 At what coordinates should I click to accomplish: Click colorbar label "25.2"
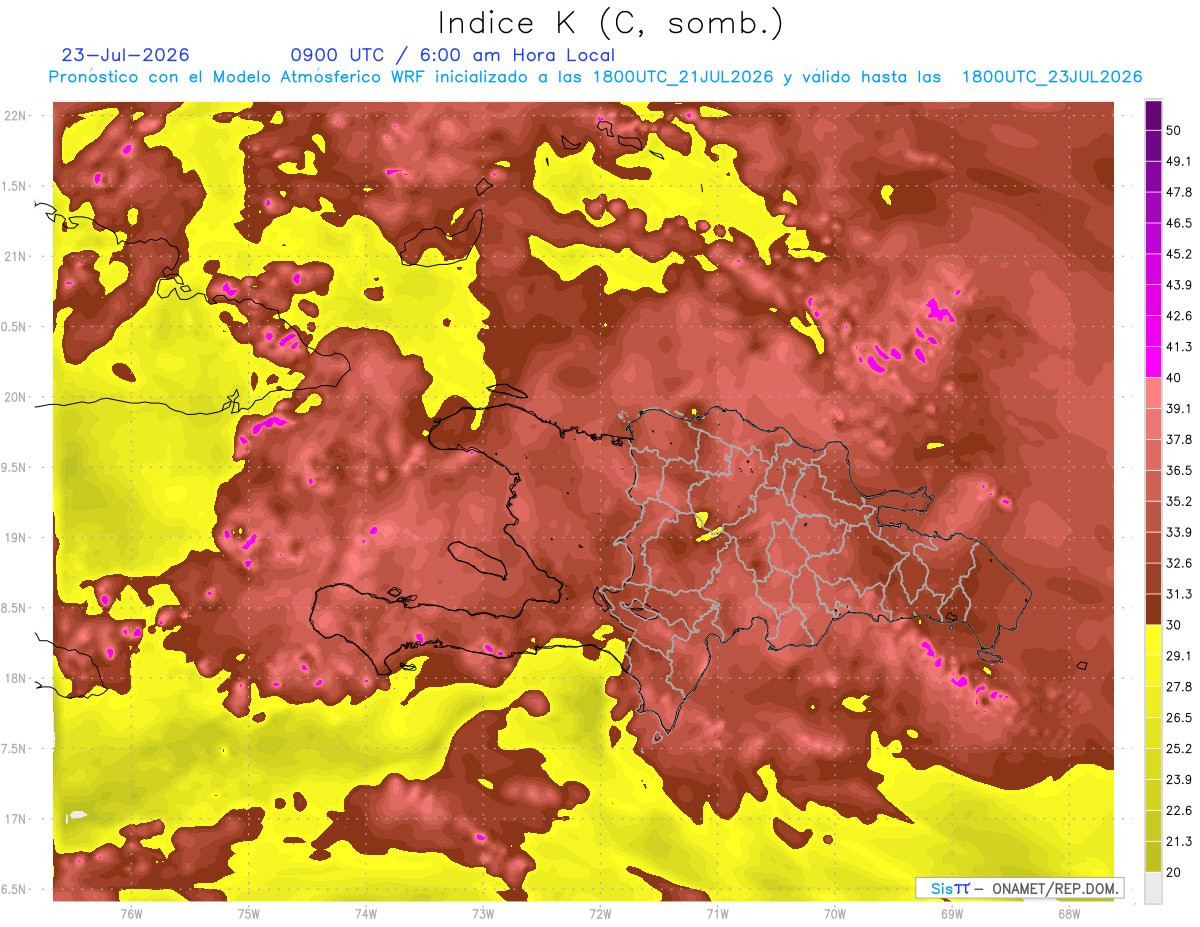[1179, 748]
